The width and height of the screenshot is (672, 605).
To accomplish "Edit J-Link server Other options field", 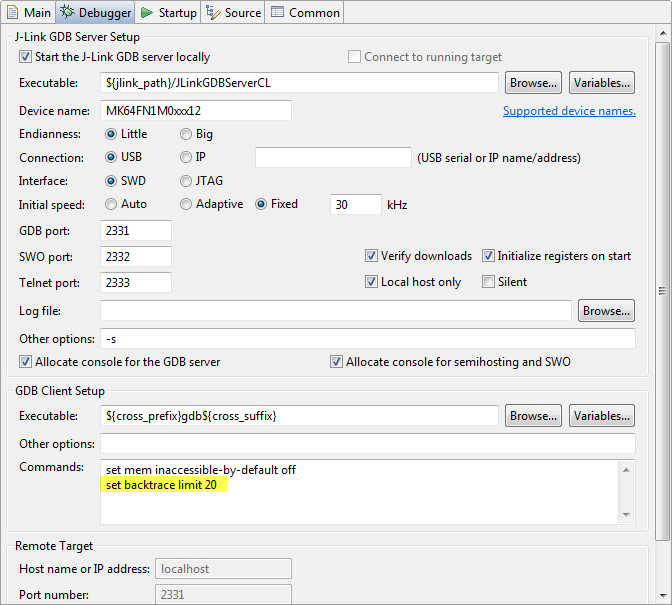I will pos(368,339).
